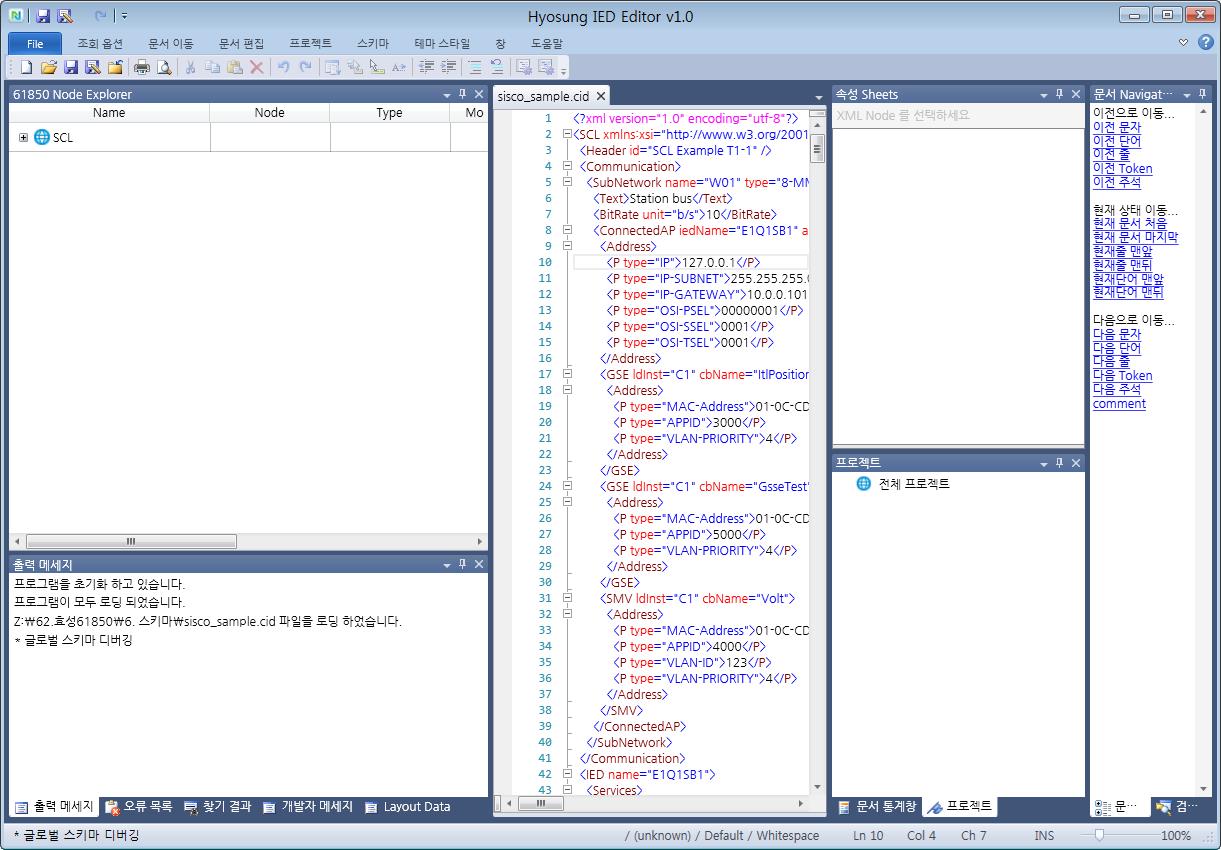Open the 조회 옵션 menu

click(100, 44)
